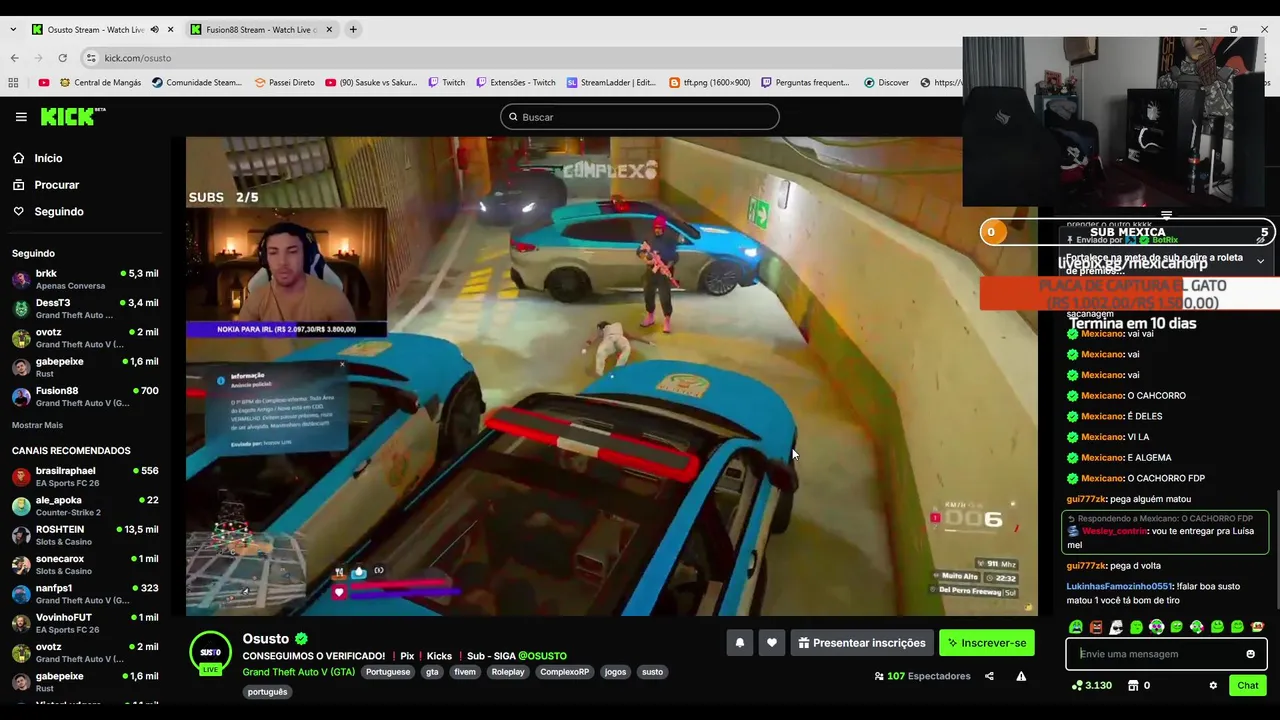Open Fusion88 channel in following list
Screen dimensions: 1280x720
85,397
